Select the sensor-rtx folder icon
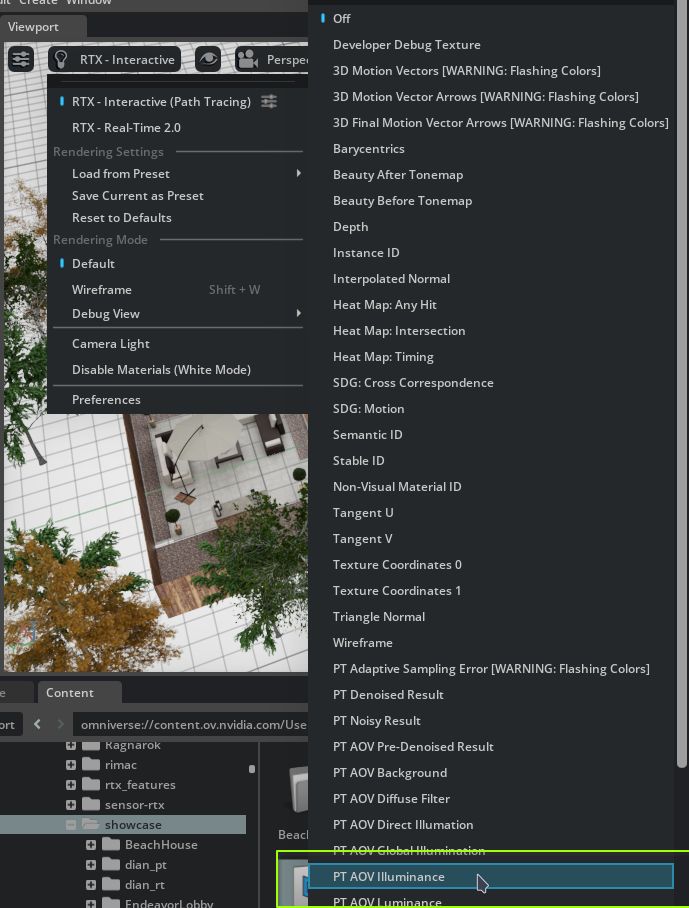Screen dimensions: 689x908 (x=91, y=804)
